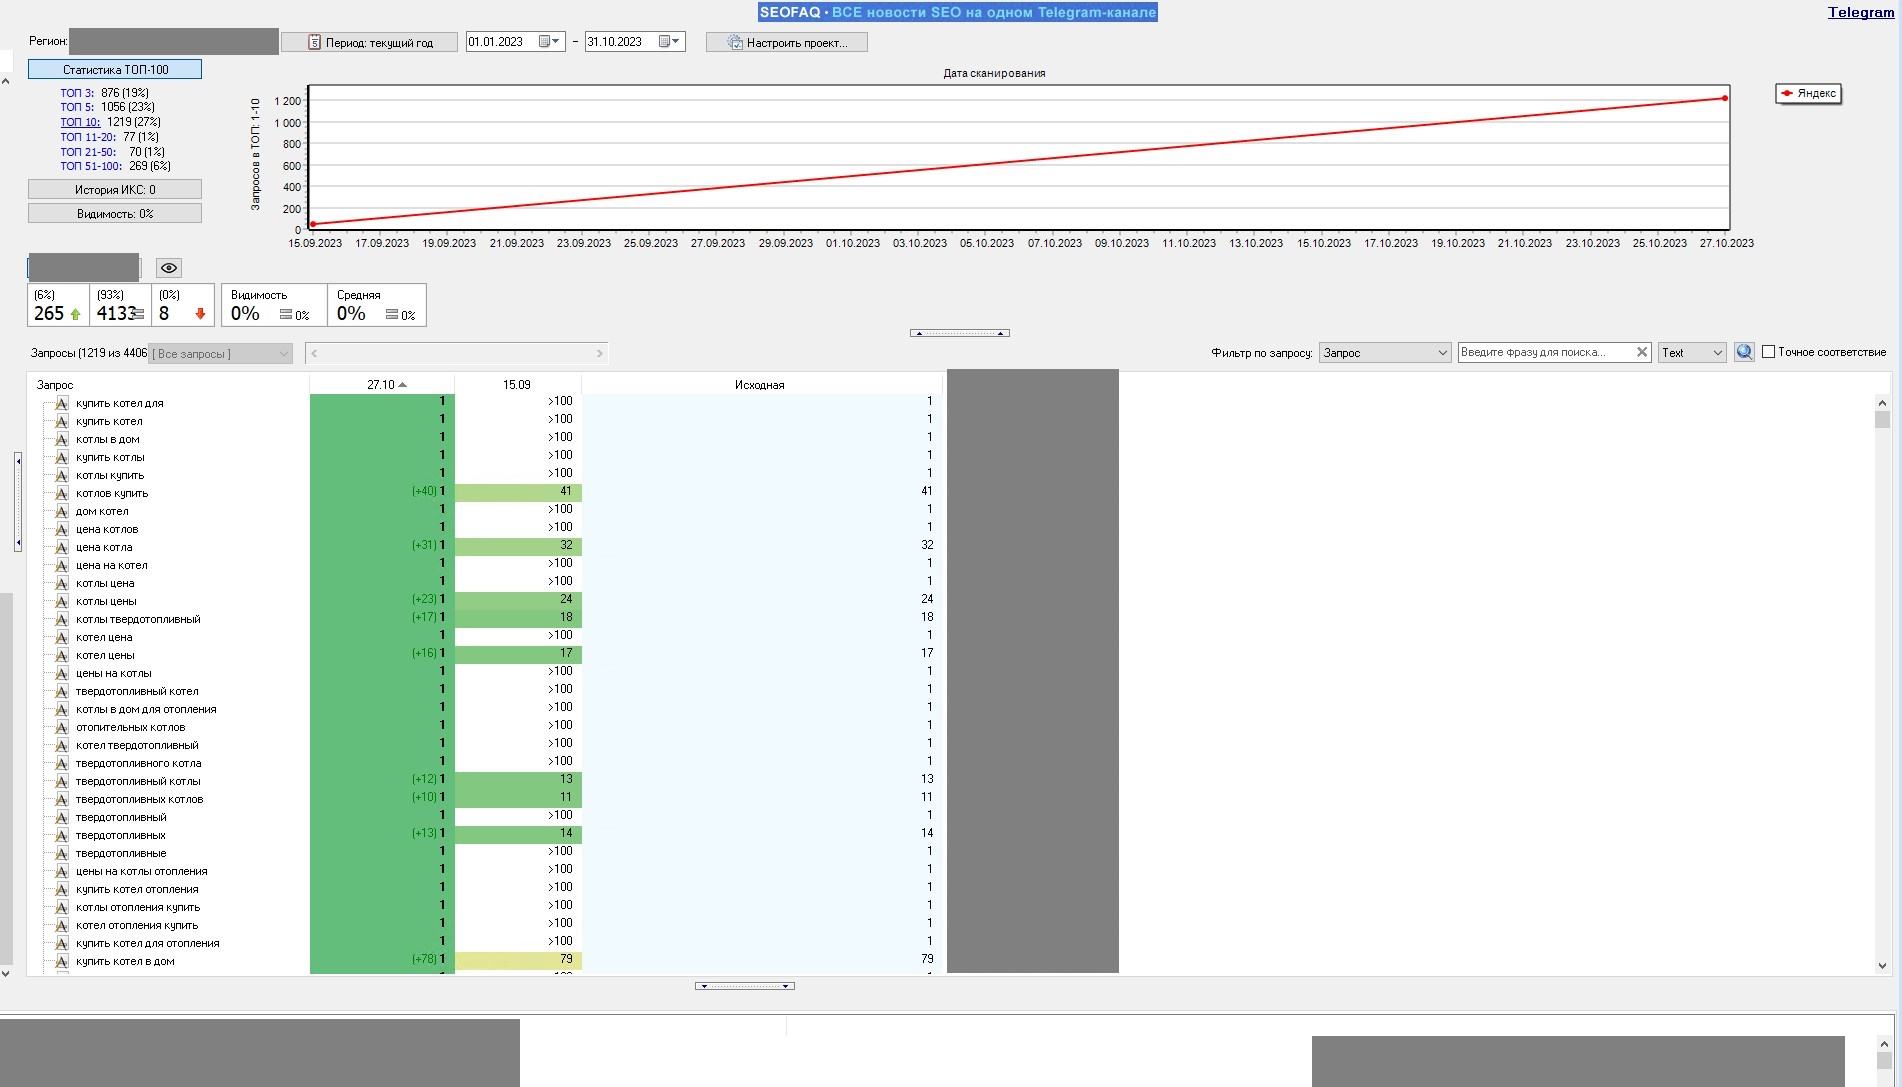The image size is (1902, 1087).
Task: Sort by the 27.10 column header
Action: 382,385
